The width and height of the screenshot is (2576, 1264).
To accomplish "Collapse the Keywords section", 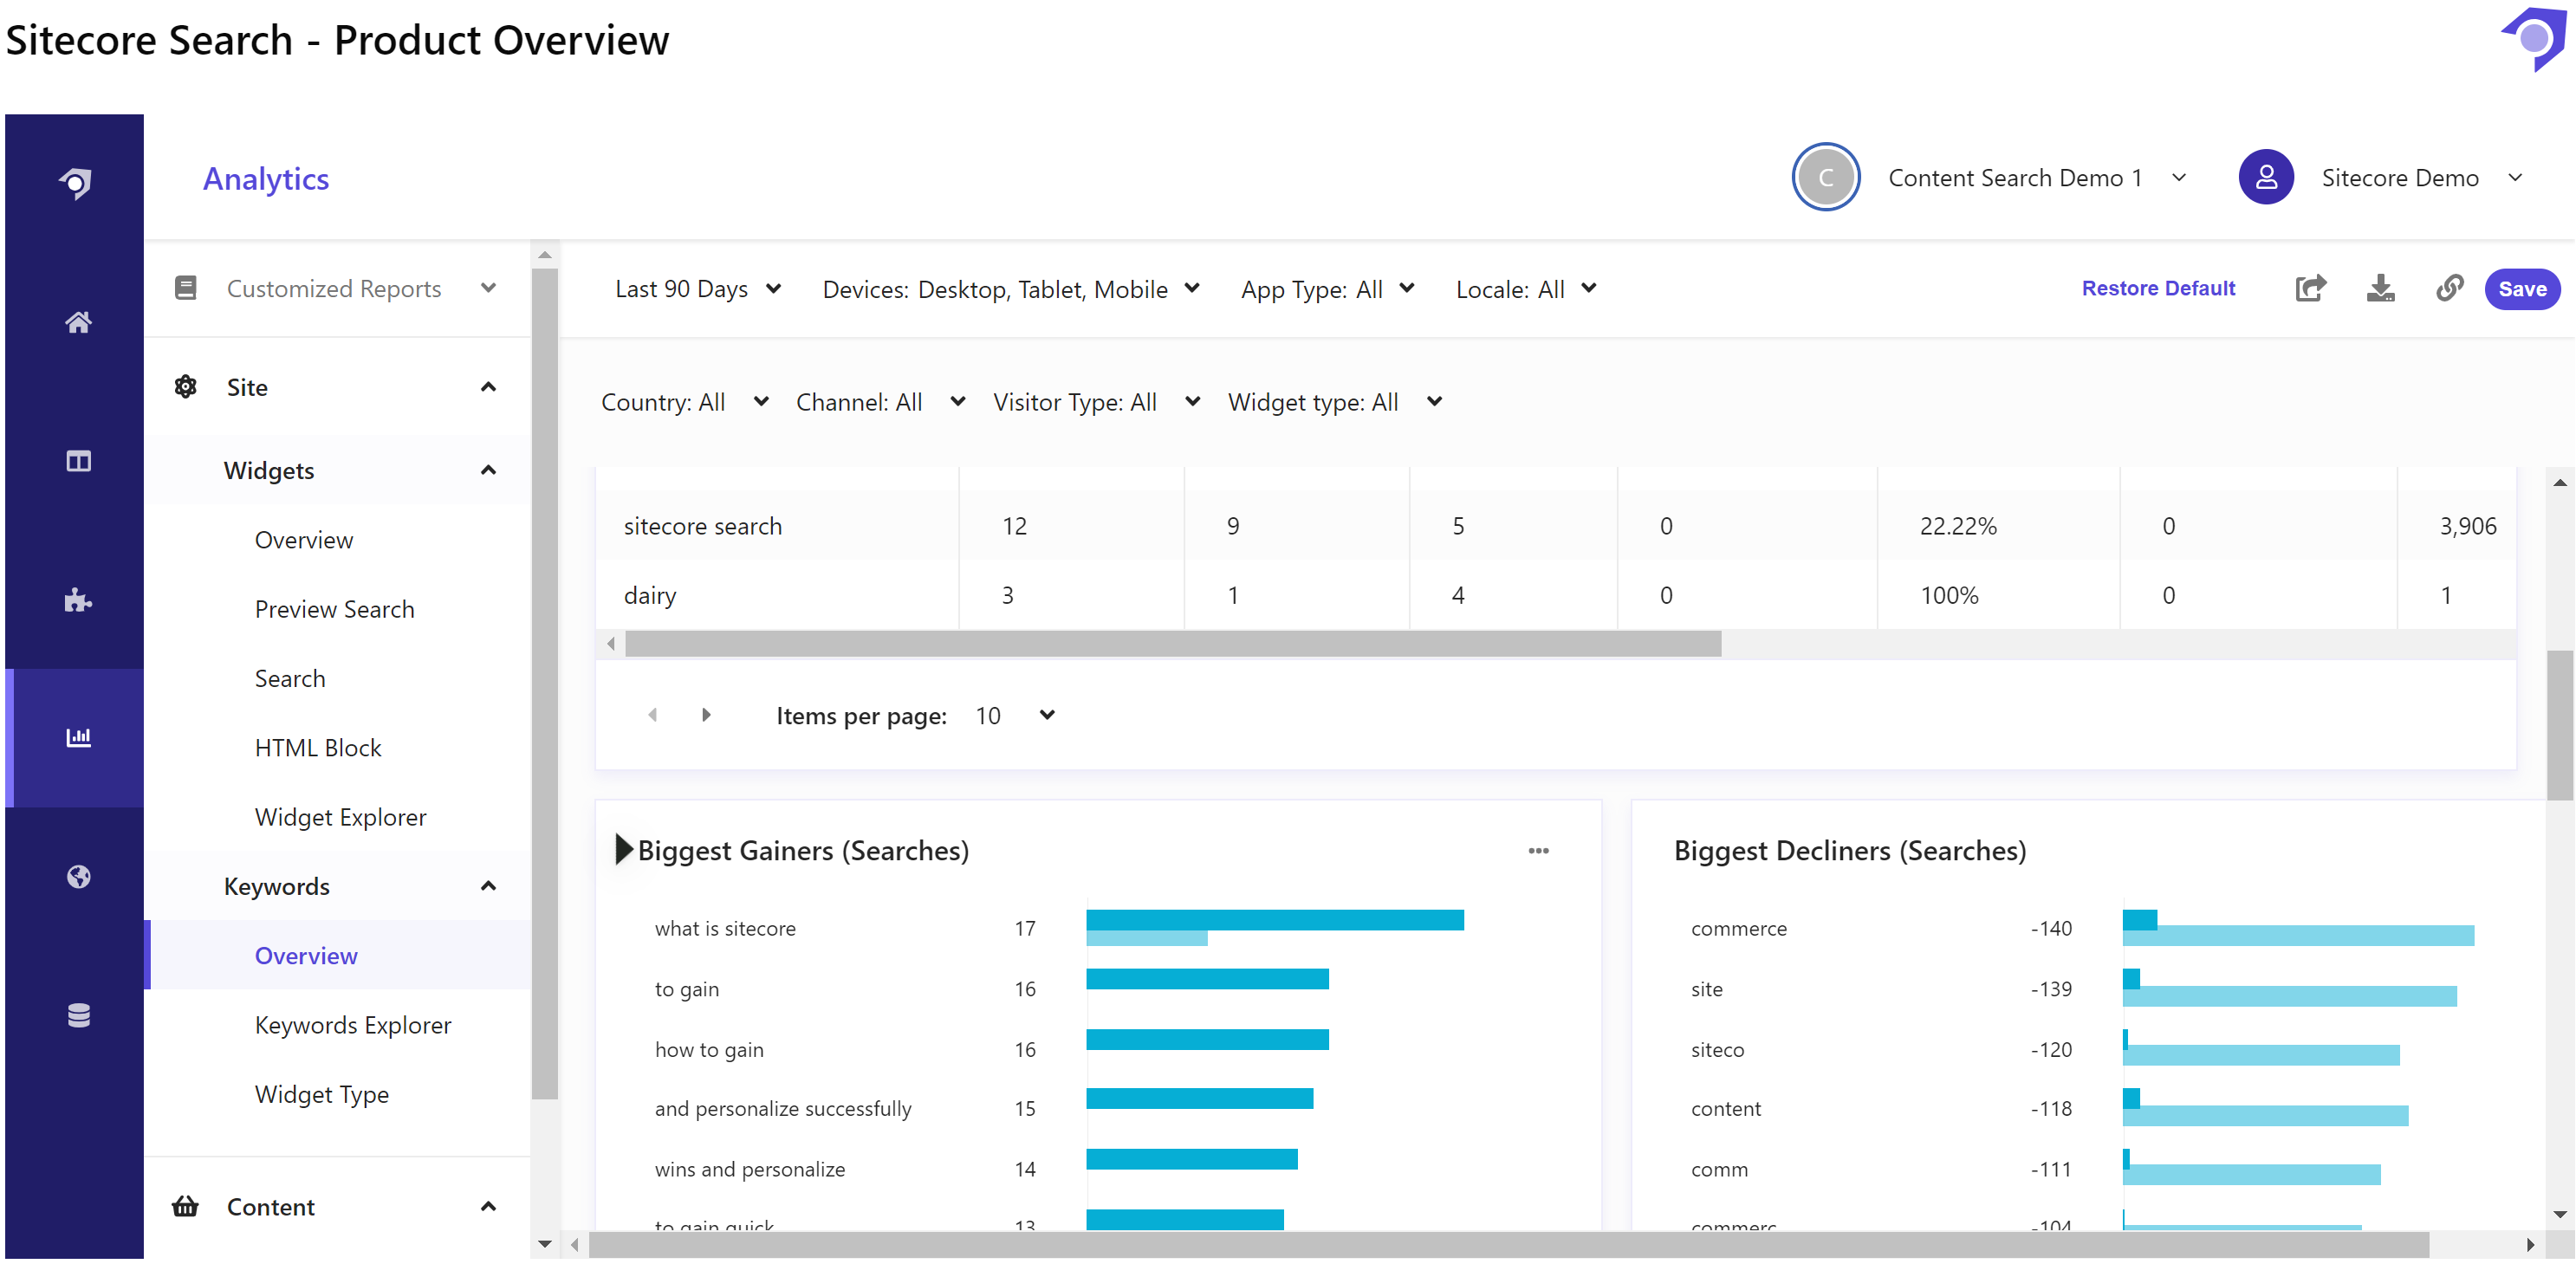I will pyautogui.click(x=488, y=886).
